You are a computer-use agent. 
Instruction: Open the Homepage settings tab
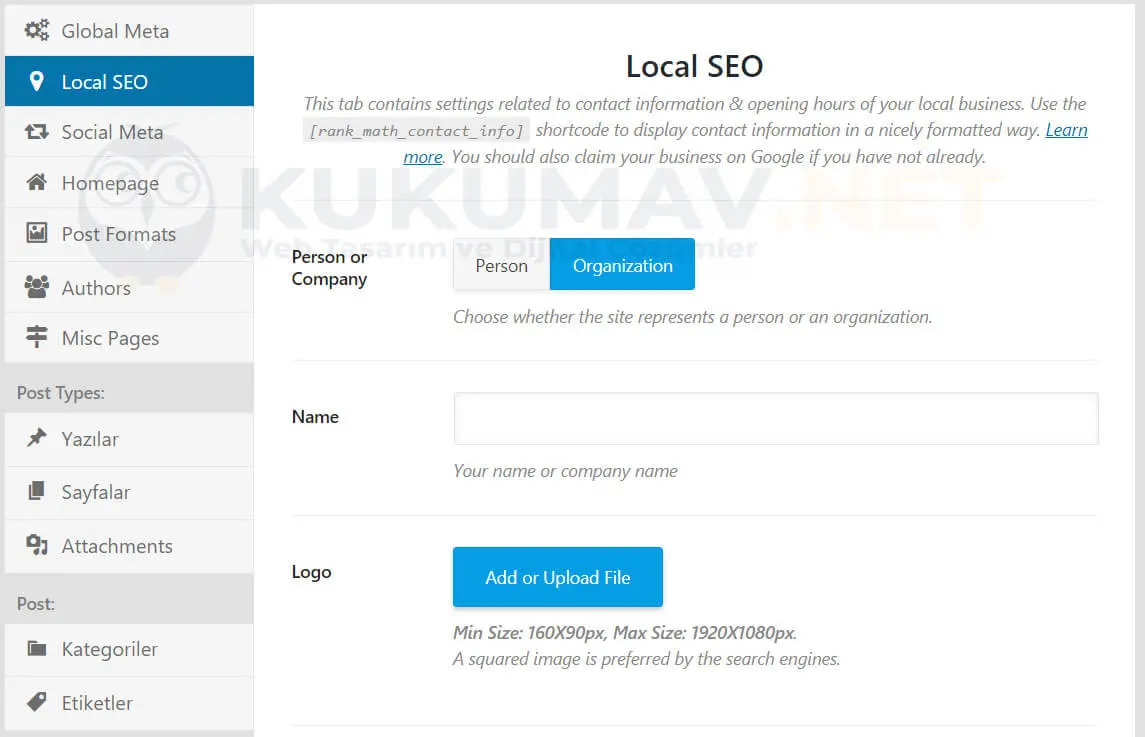[x=129, y=183]
